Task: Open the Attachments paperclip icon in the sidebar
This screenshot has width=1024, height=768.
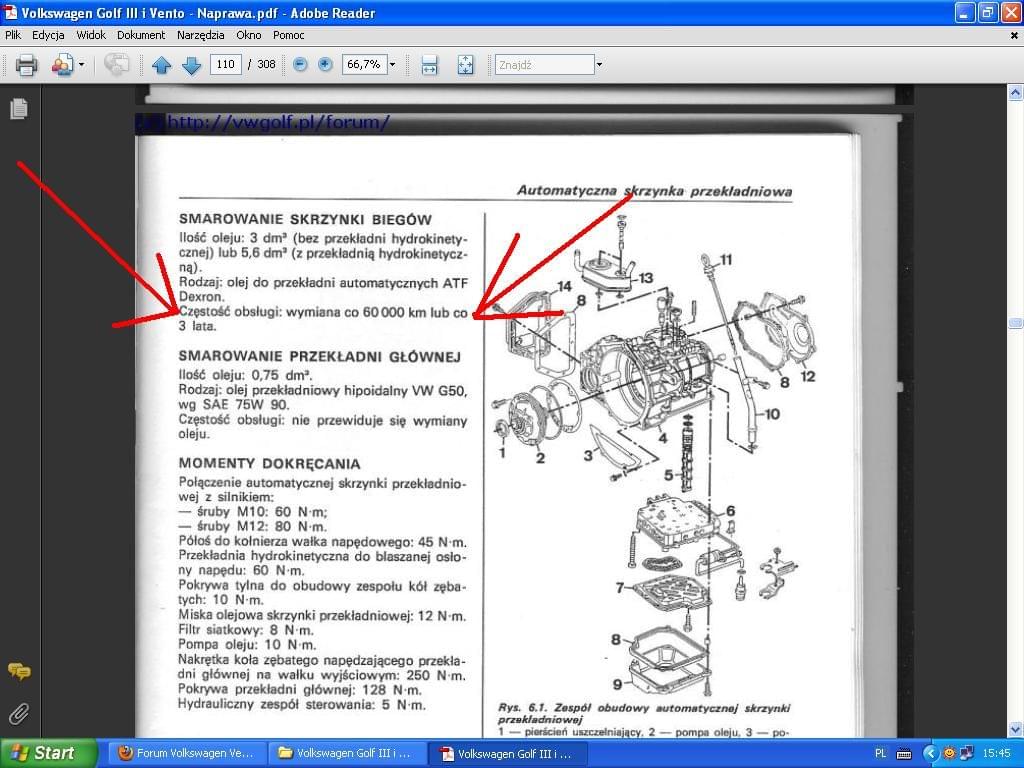Action: [x=19, y=714]
